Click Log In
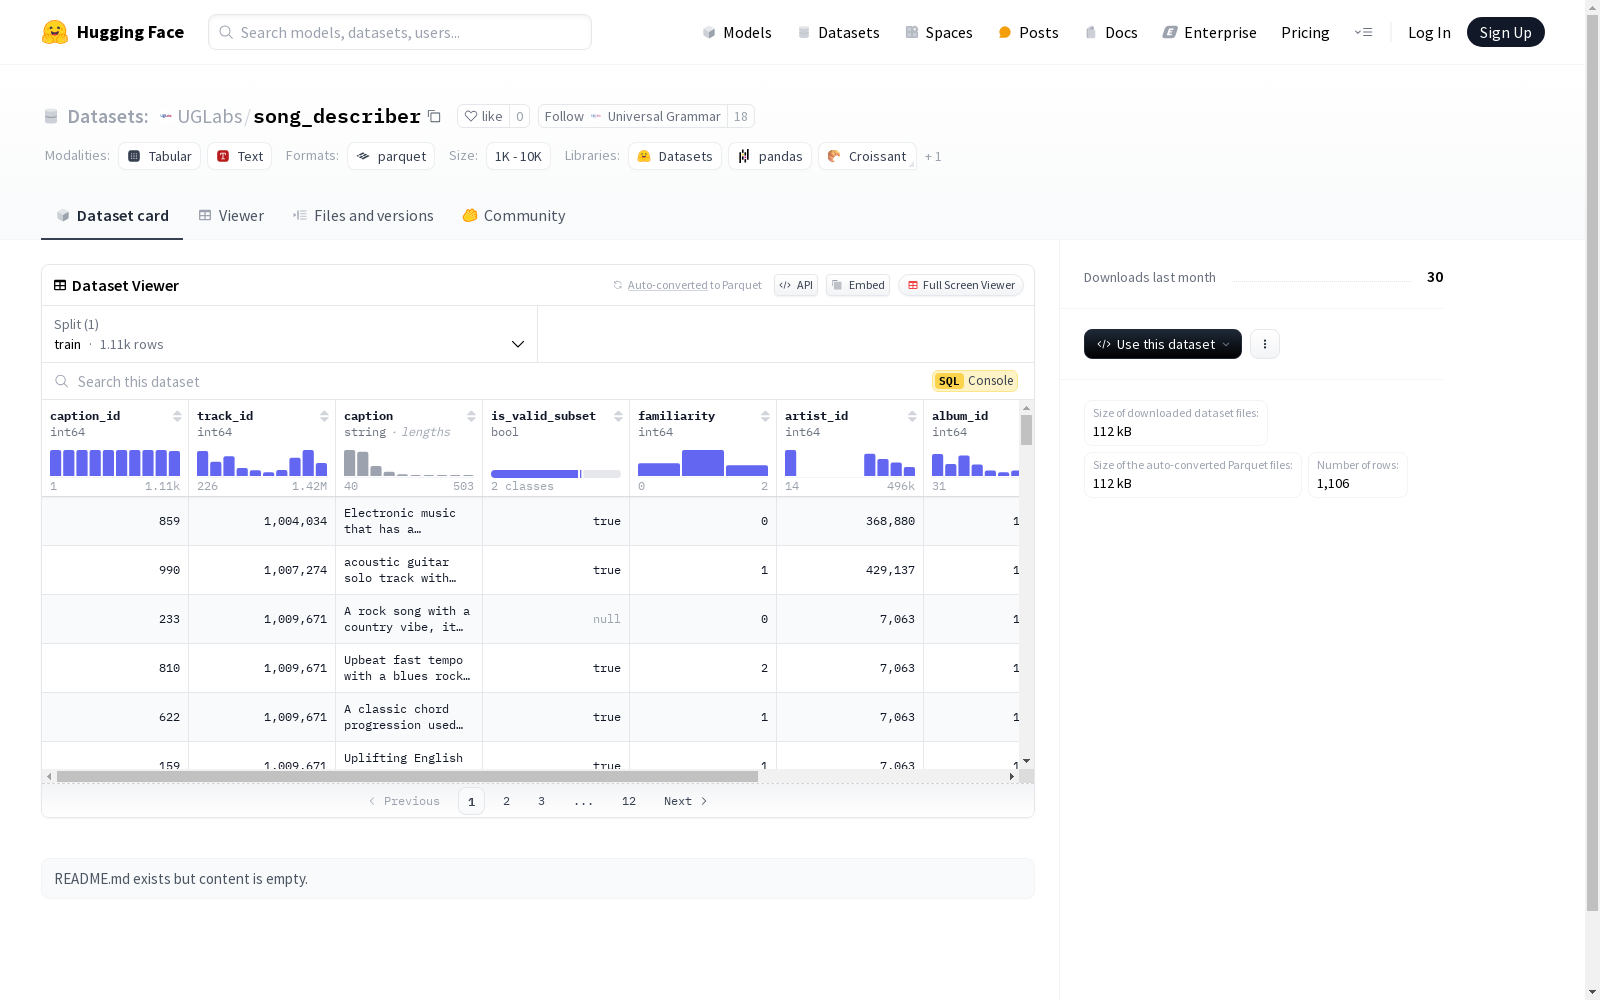This screenshot has width=1600, height=1000. pos(1429,32)
